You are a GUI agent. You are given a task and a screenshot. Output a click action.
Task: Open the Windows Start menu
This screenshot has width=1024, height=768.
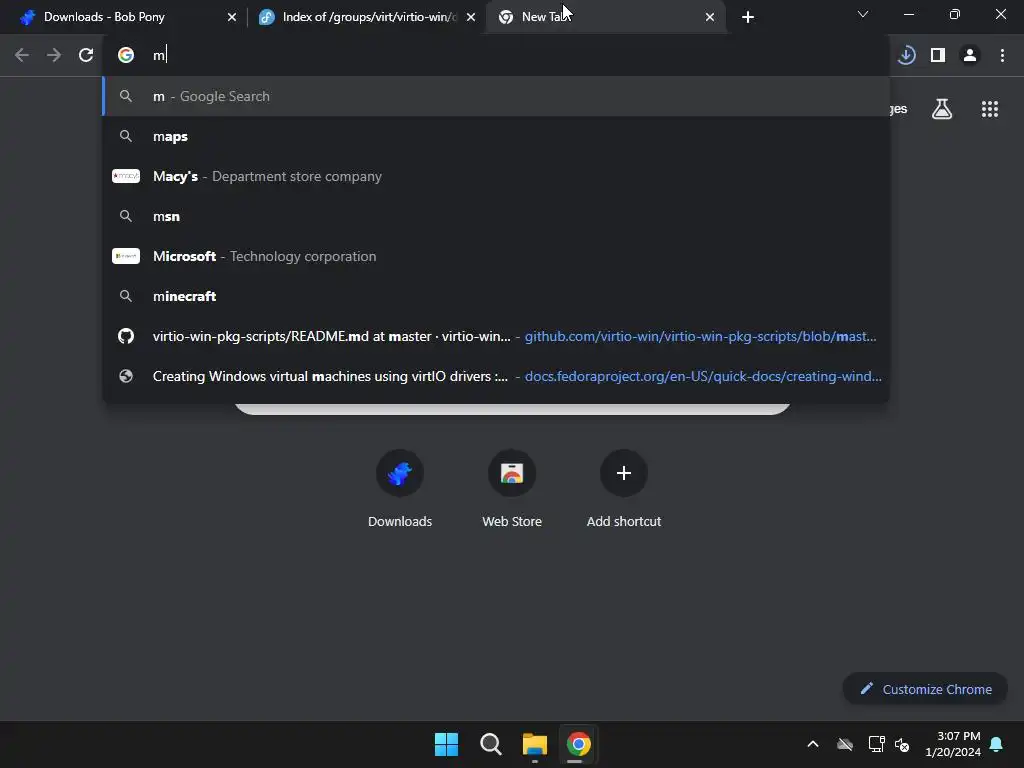click(447, 744)
